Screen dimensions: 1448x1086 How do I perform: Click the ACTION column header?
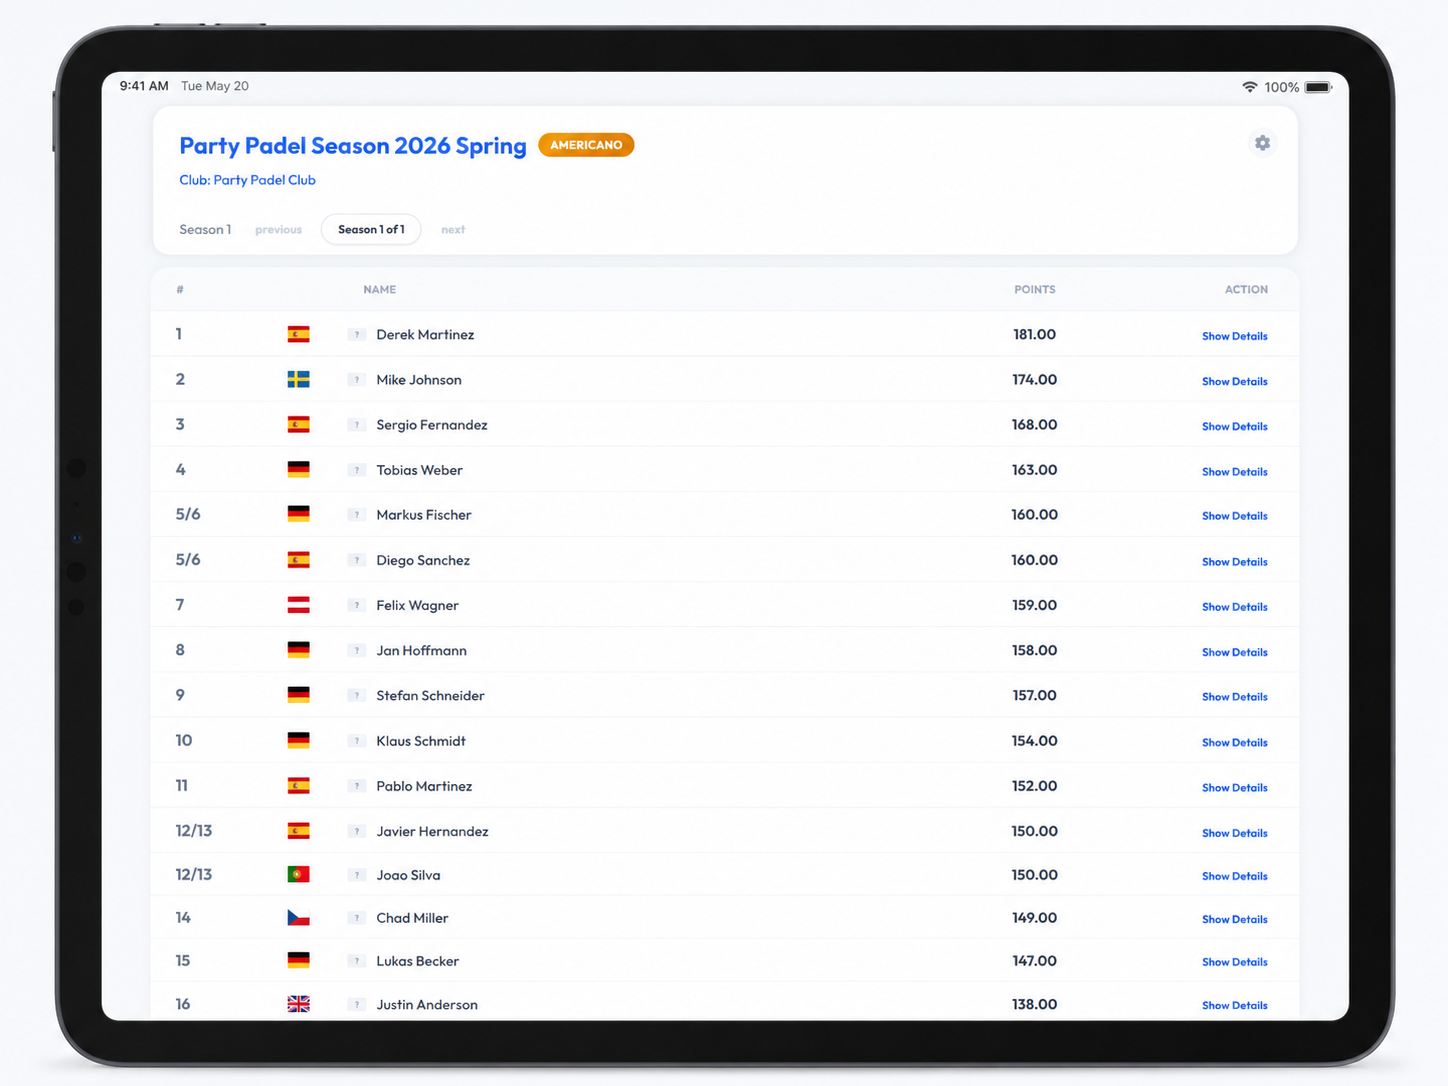click(1246, 290)
